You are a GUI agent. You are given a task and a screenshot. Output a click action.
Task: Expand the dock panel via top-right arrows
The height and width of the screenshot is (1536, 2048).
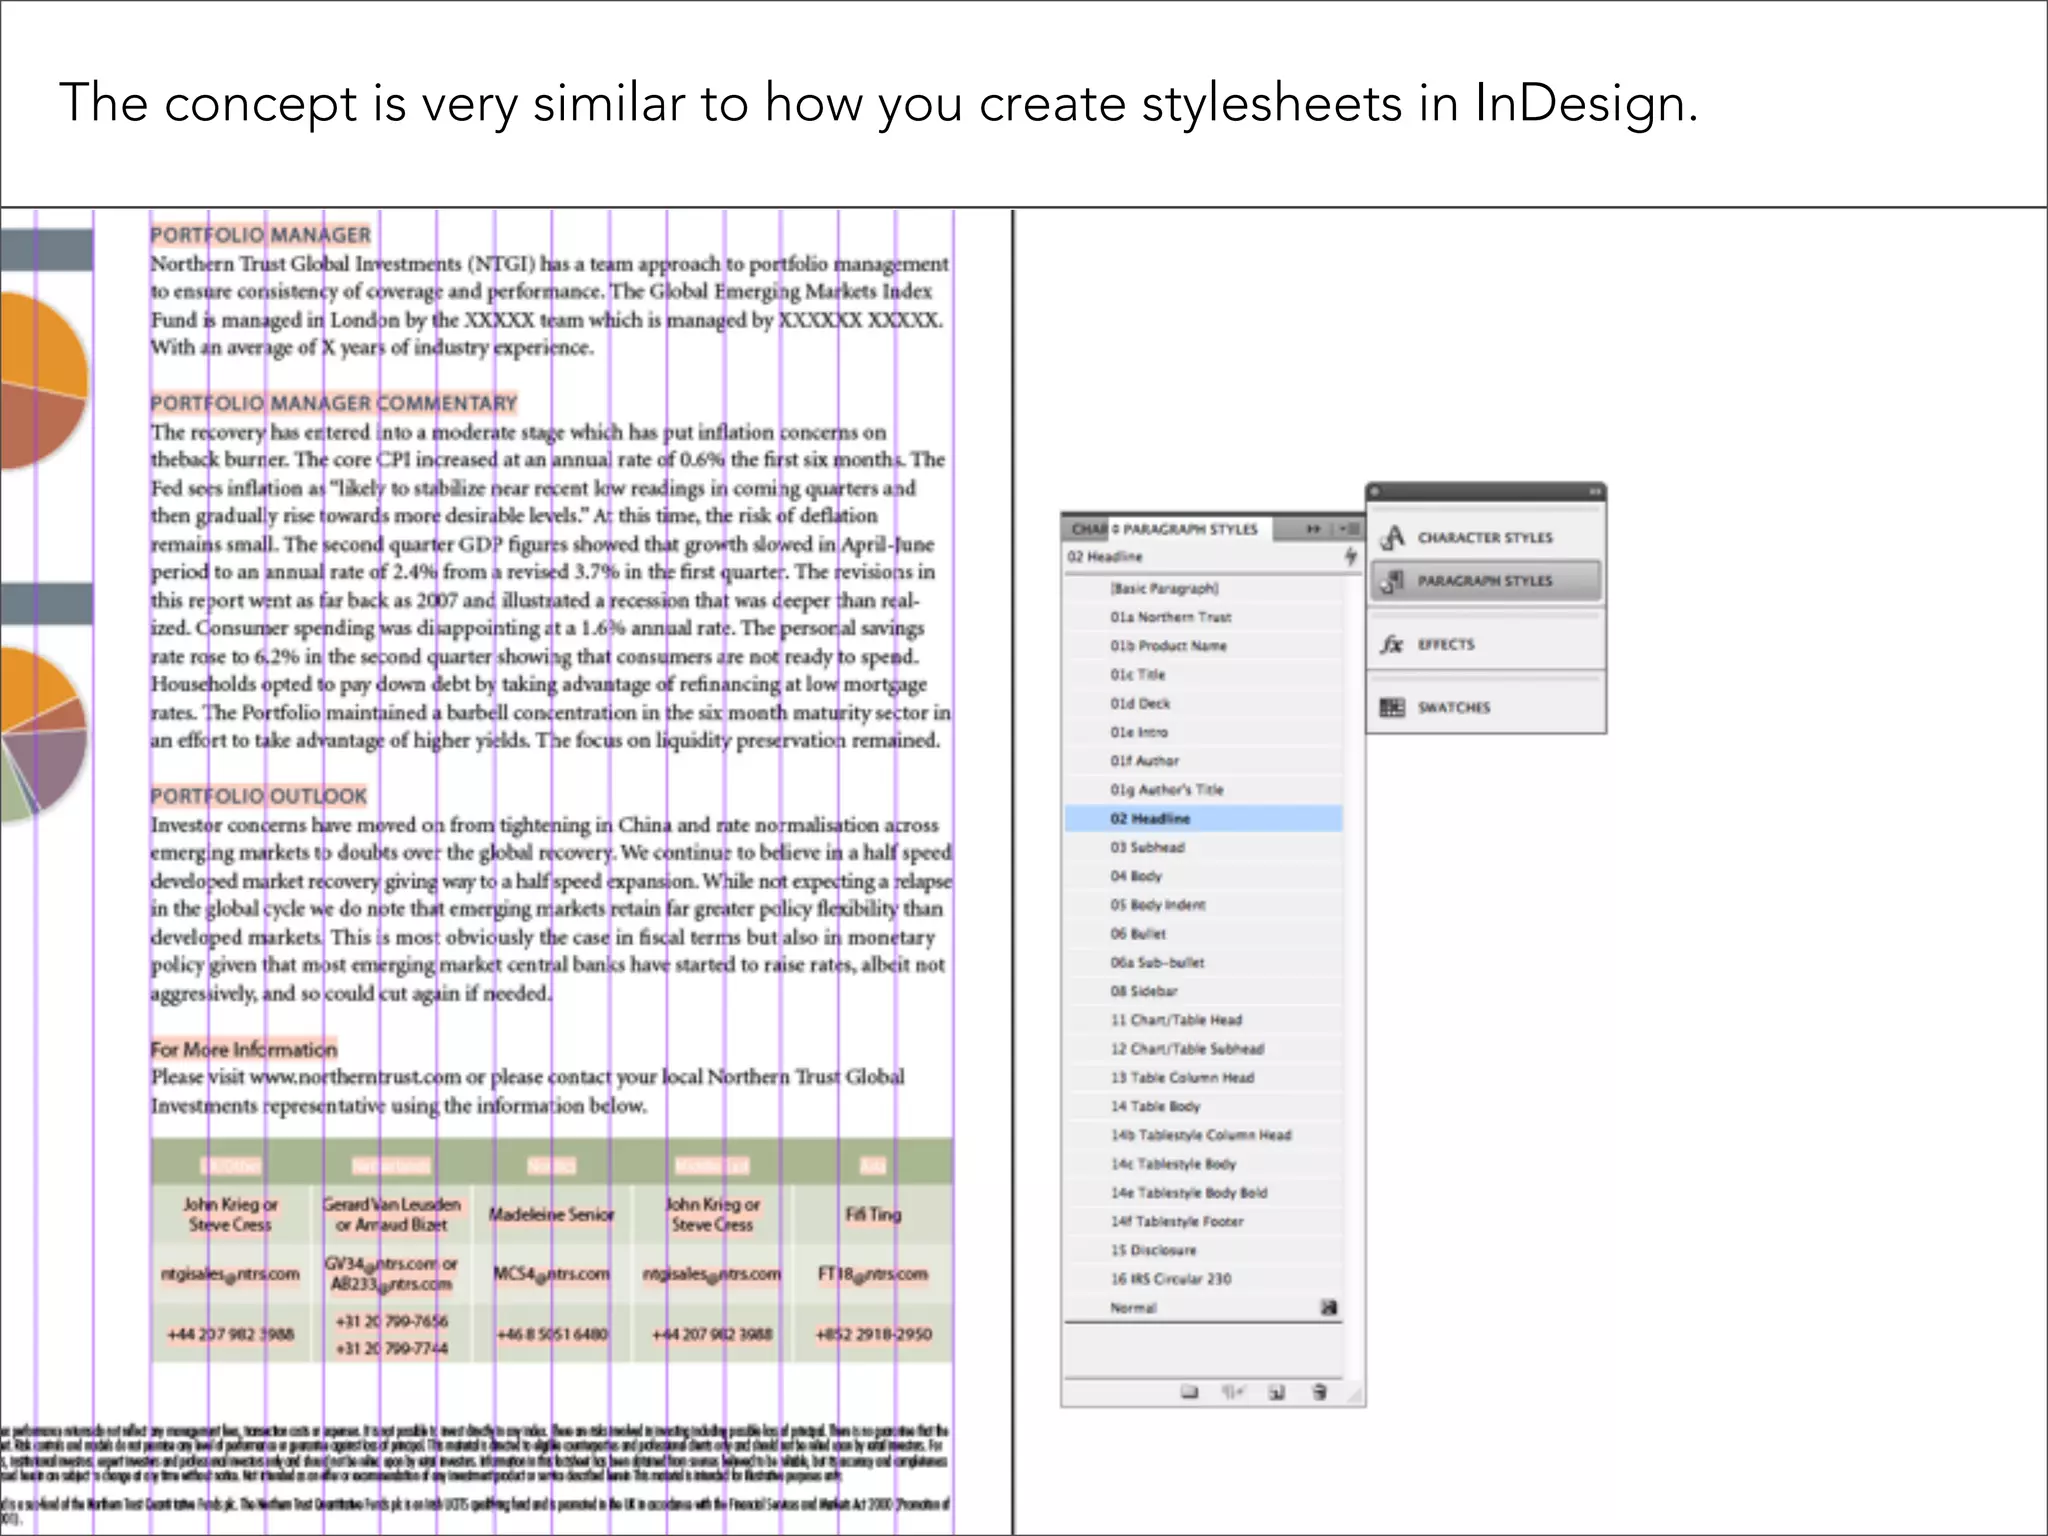1596,491
